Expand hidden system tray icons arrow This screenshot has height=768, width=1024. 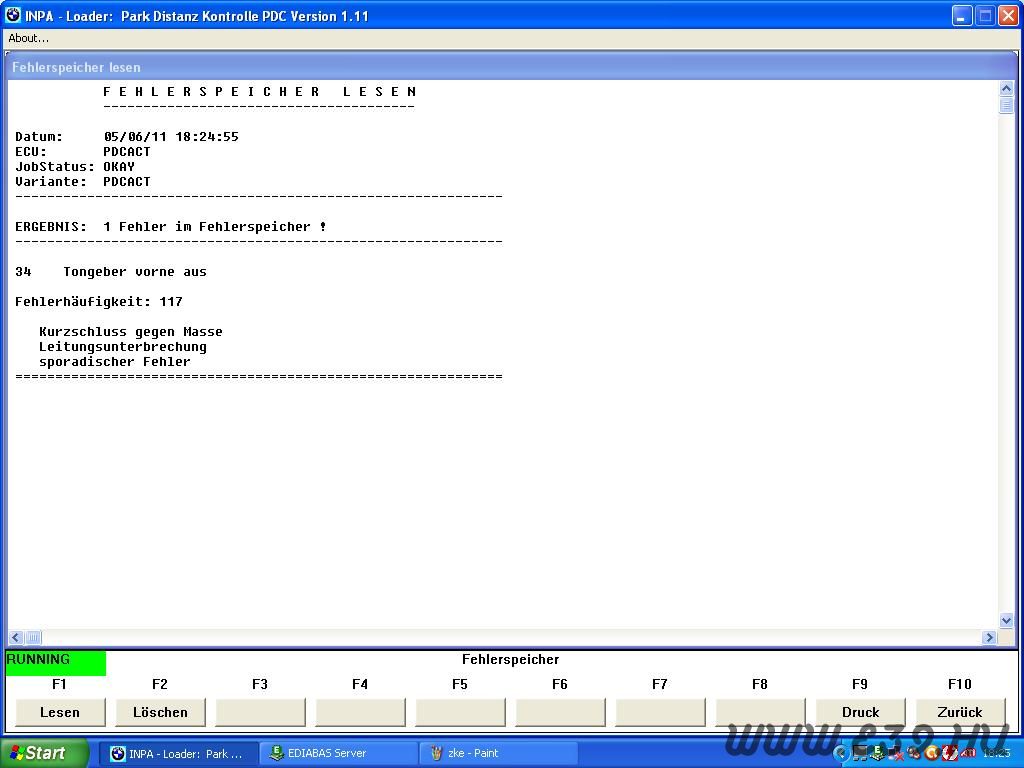pyautogui.click(x=841, y=753)
